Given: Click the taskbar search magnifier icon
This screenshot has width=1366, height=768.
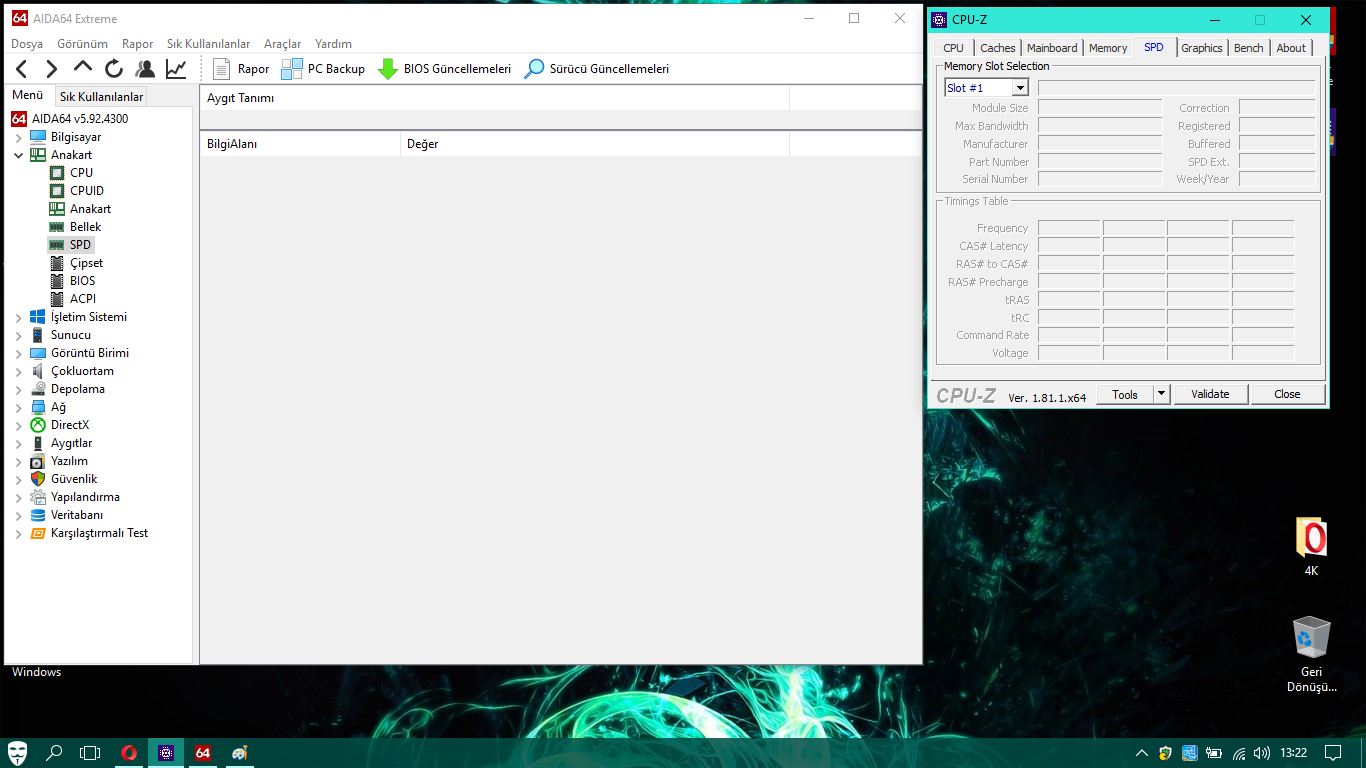Looking at the screenshot, I should 55,753.
